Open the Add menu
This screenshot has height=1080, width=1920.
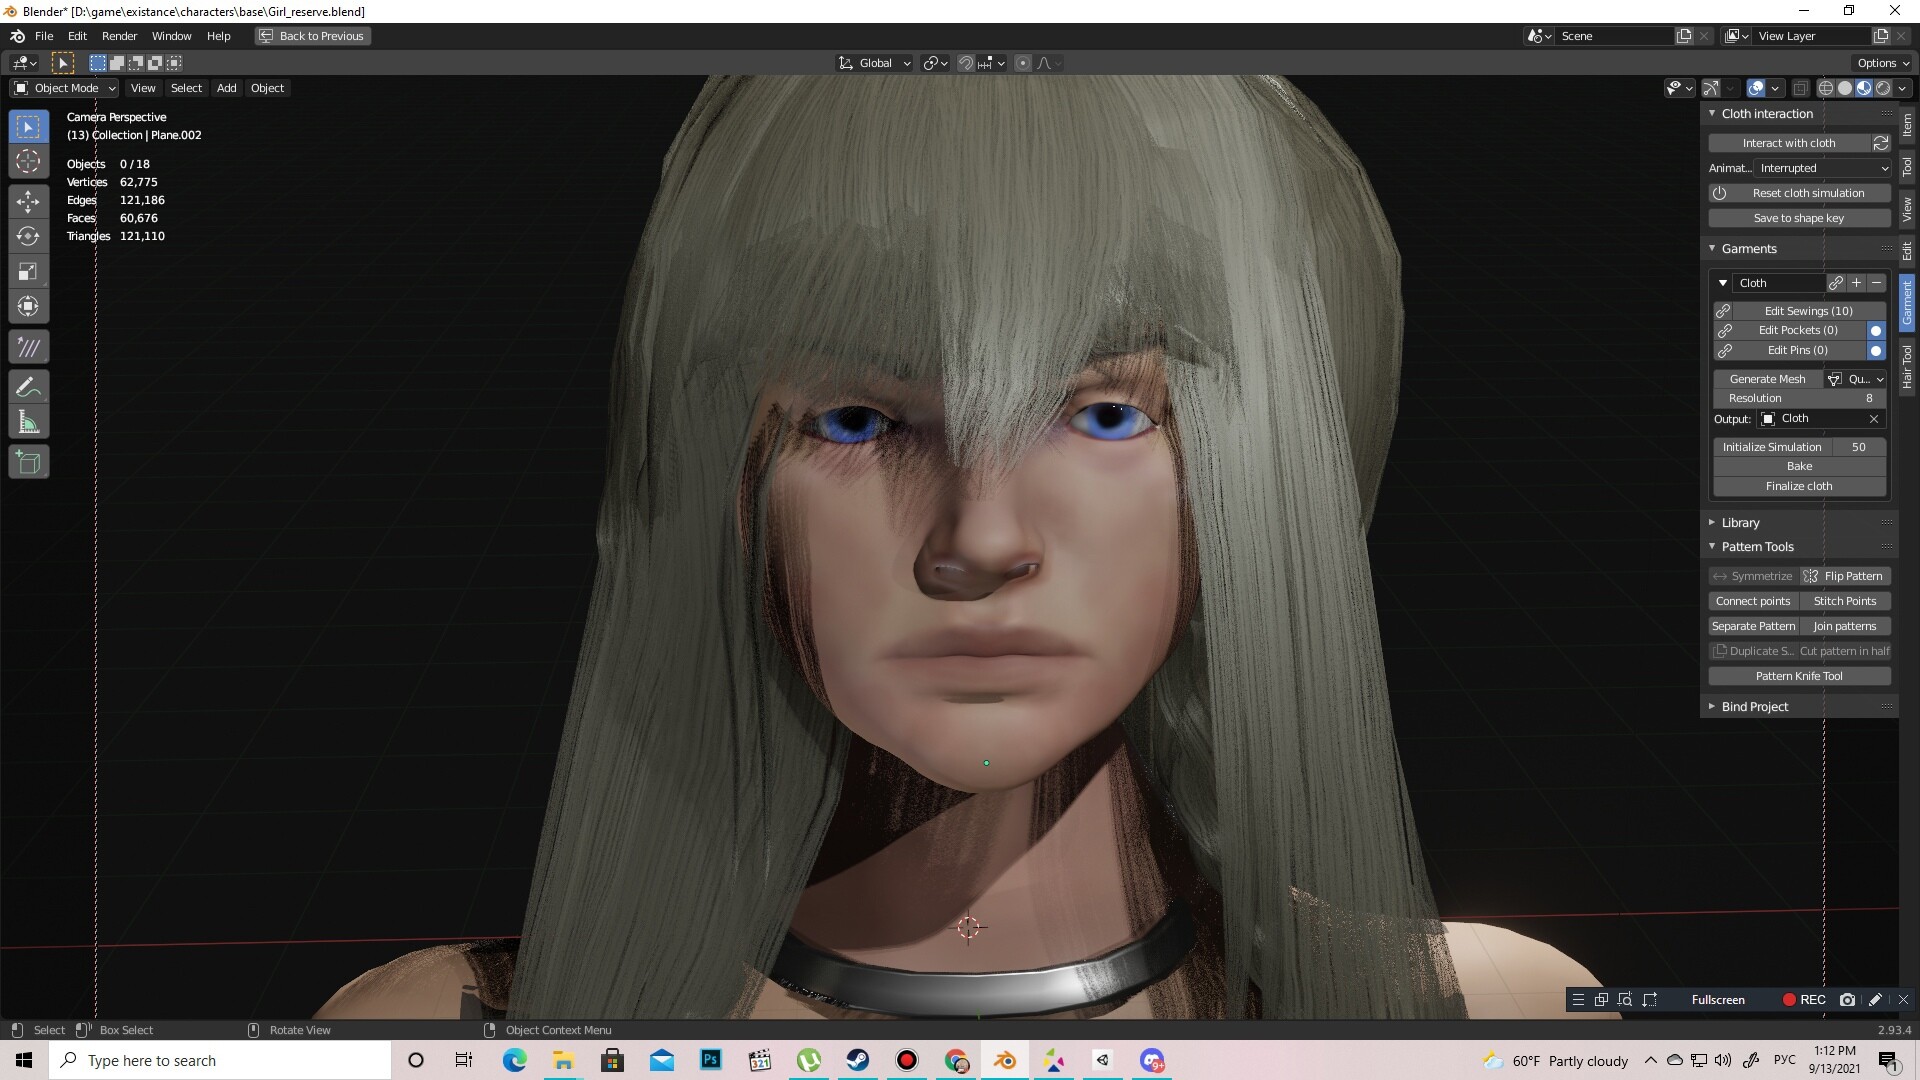(226, 88)
